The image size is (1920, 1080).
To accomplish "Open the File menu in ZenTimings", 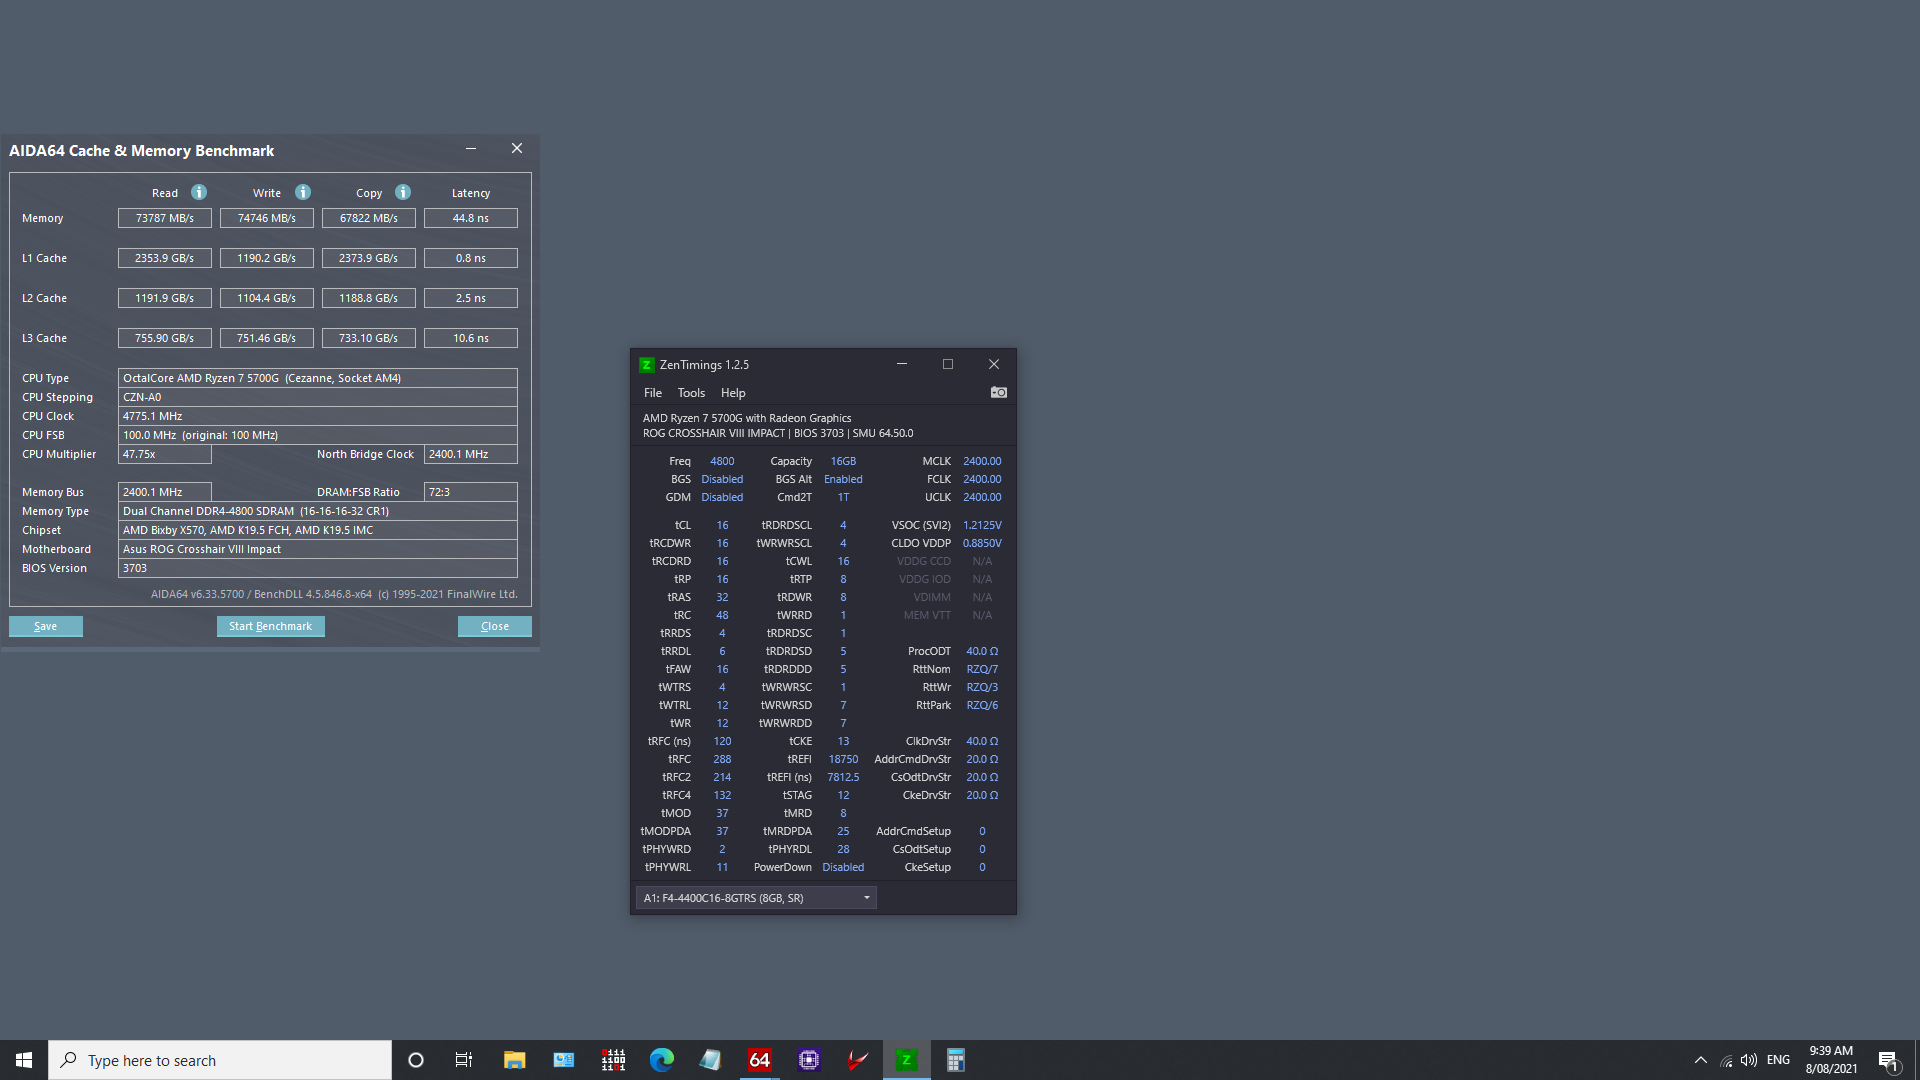I will point(653,393).
